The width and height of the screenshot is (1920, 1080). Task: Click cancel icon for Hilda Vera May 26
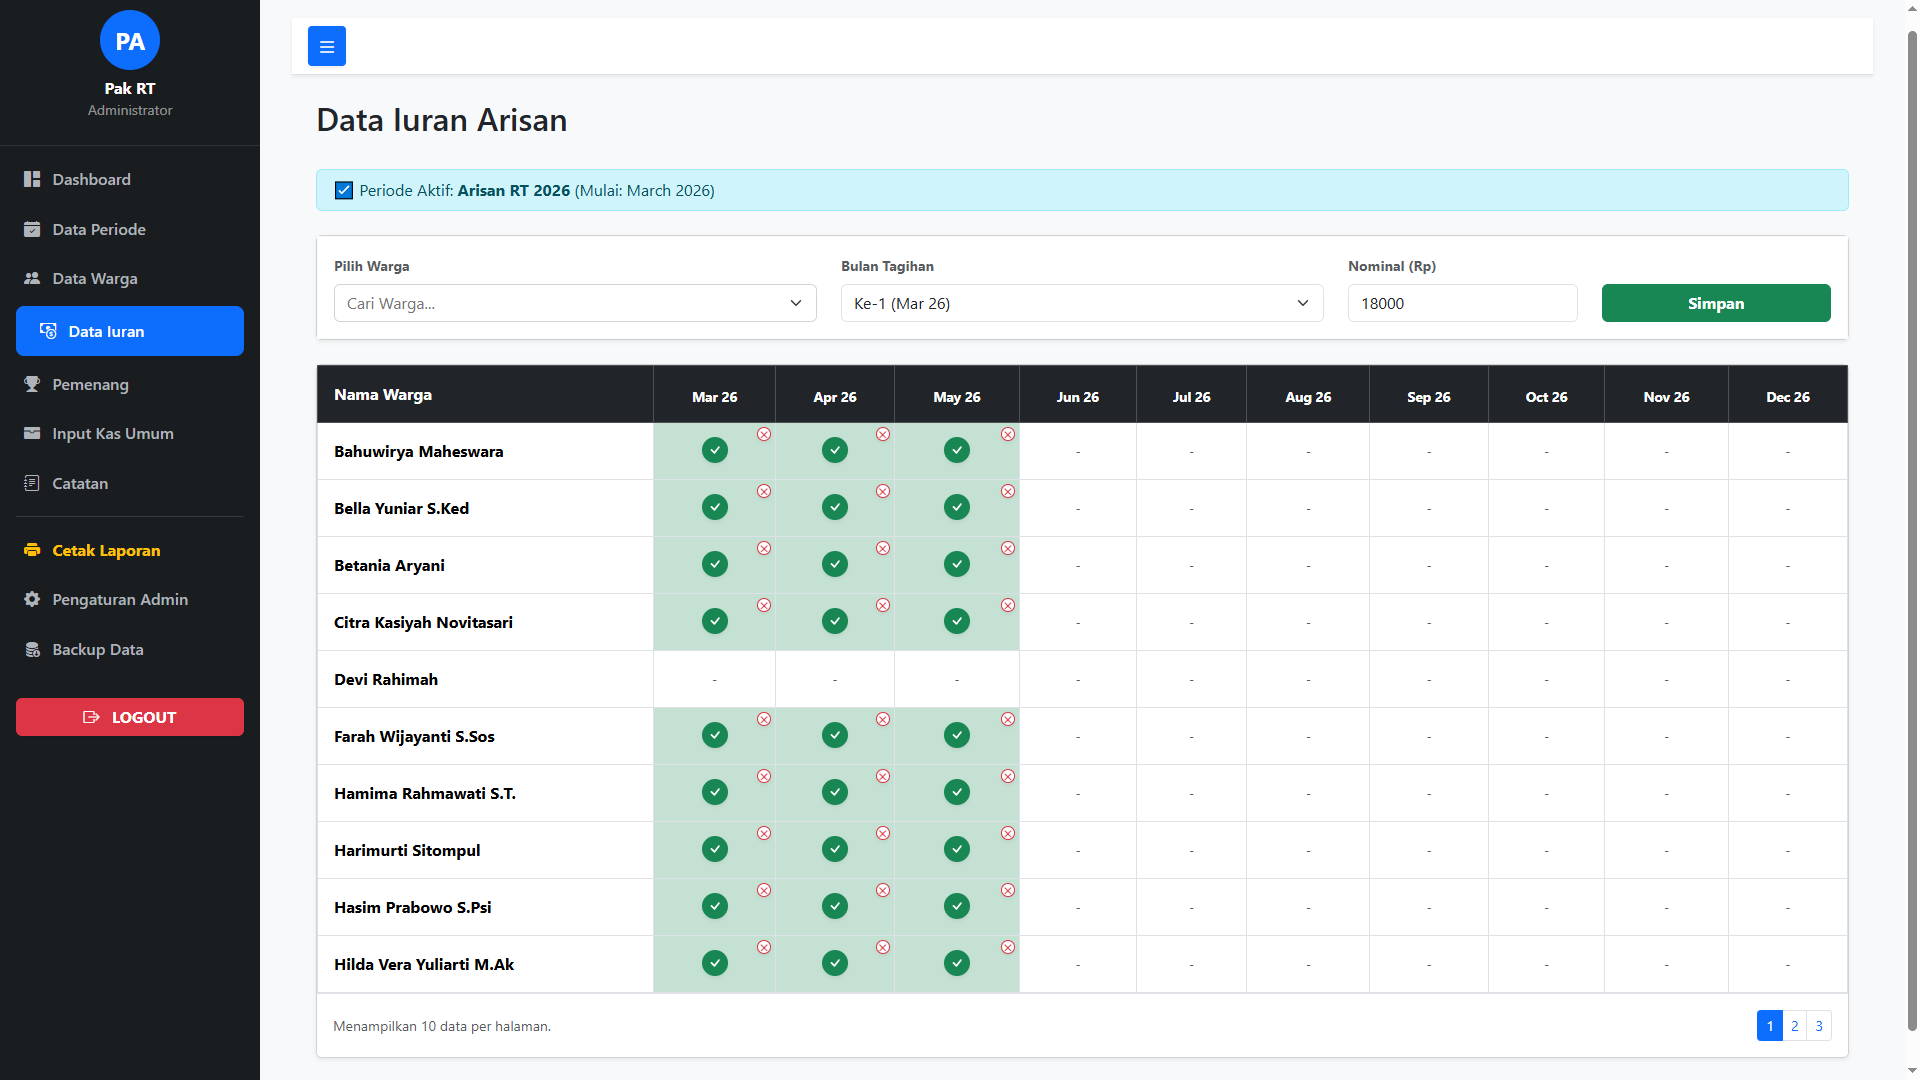(x=1008, y=947)
